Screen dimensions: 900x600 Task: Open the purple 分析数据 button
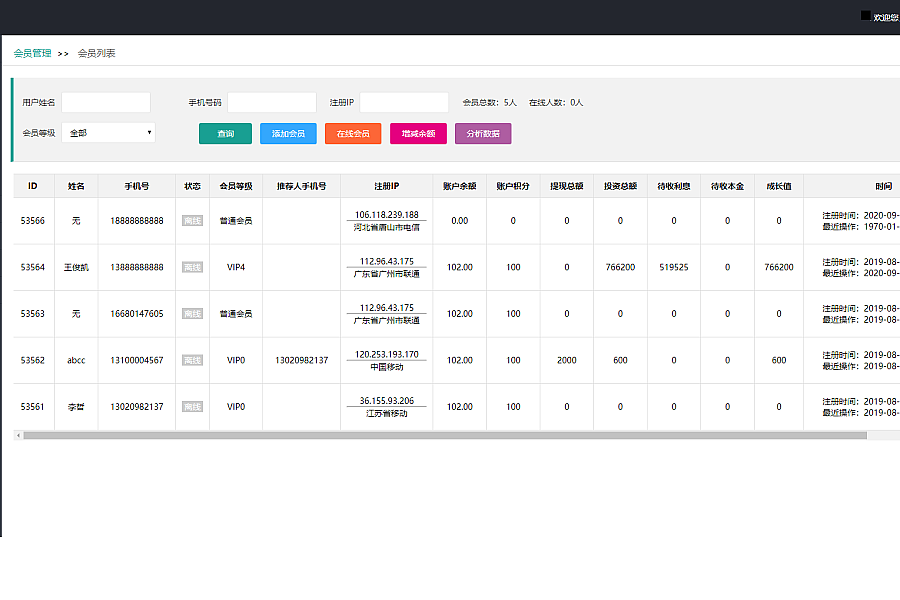click(483, 133)
